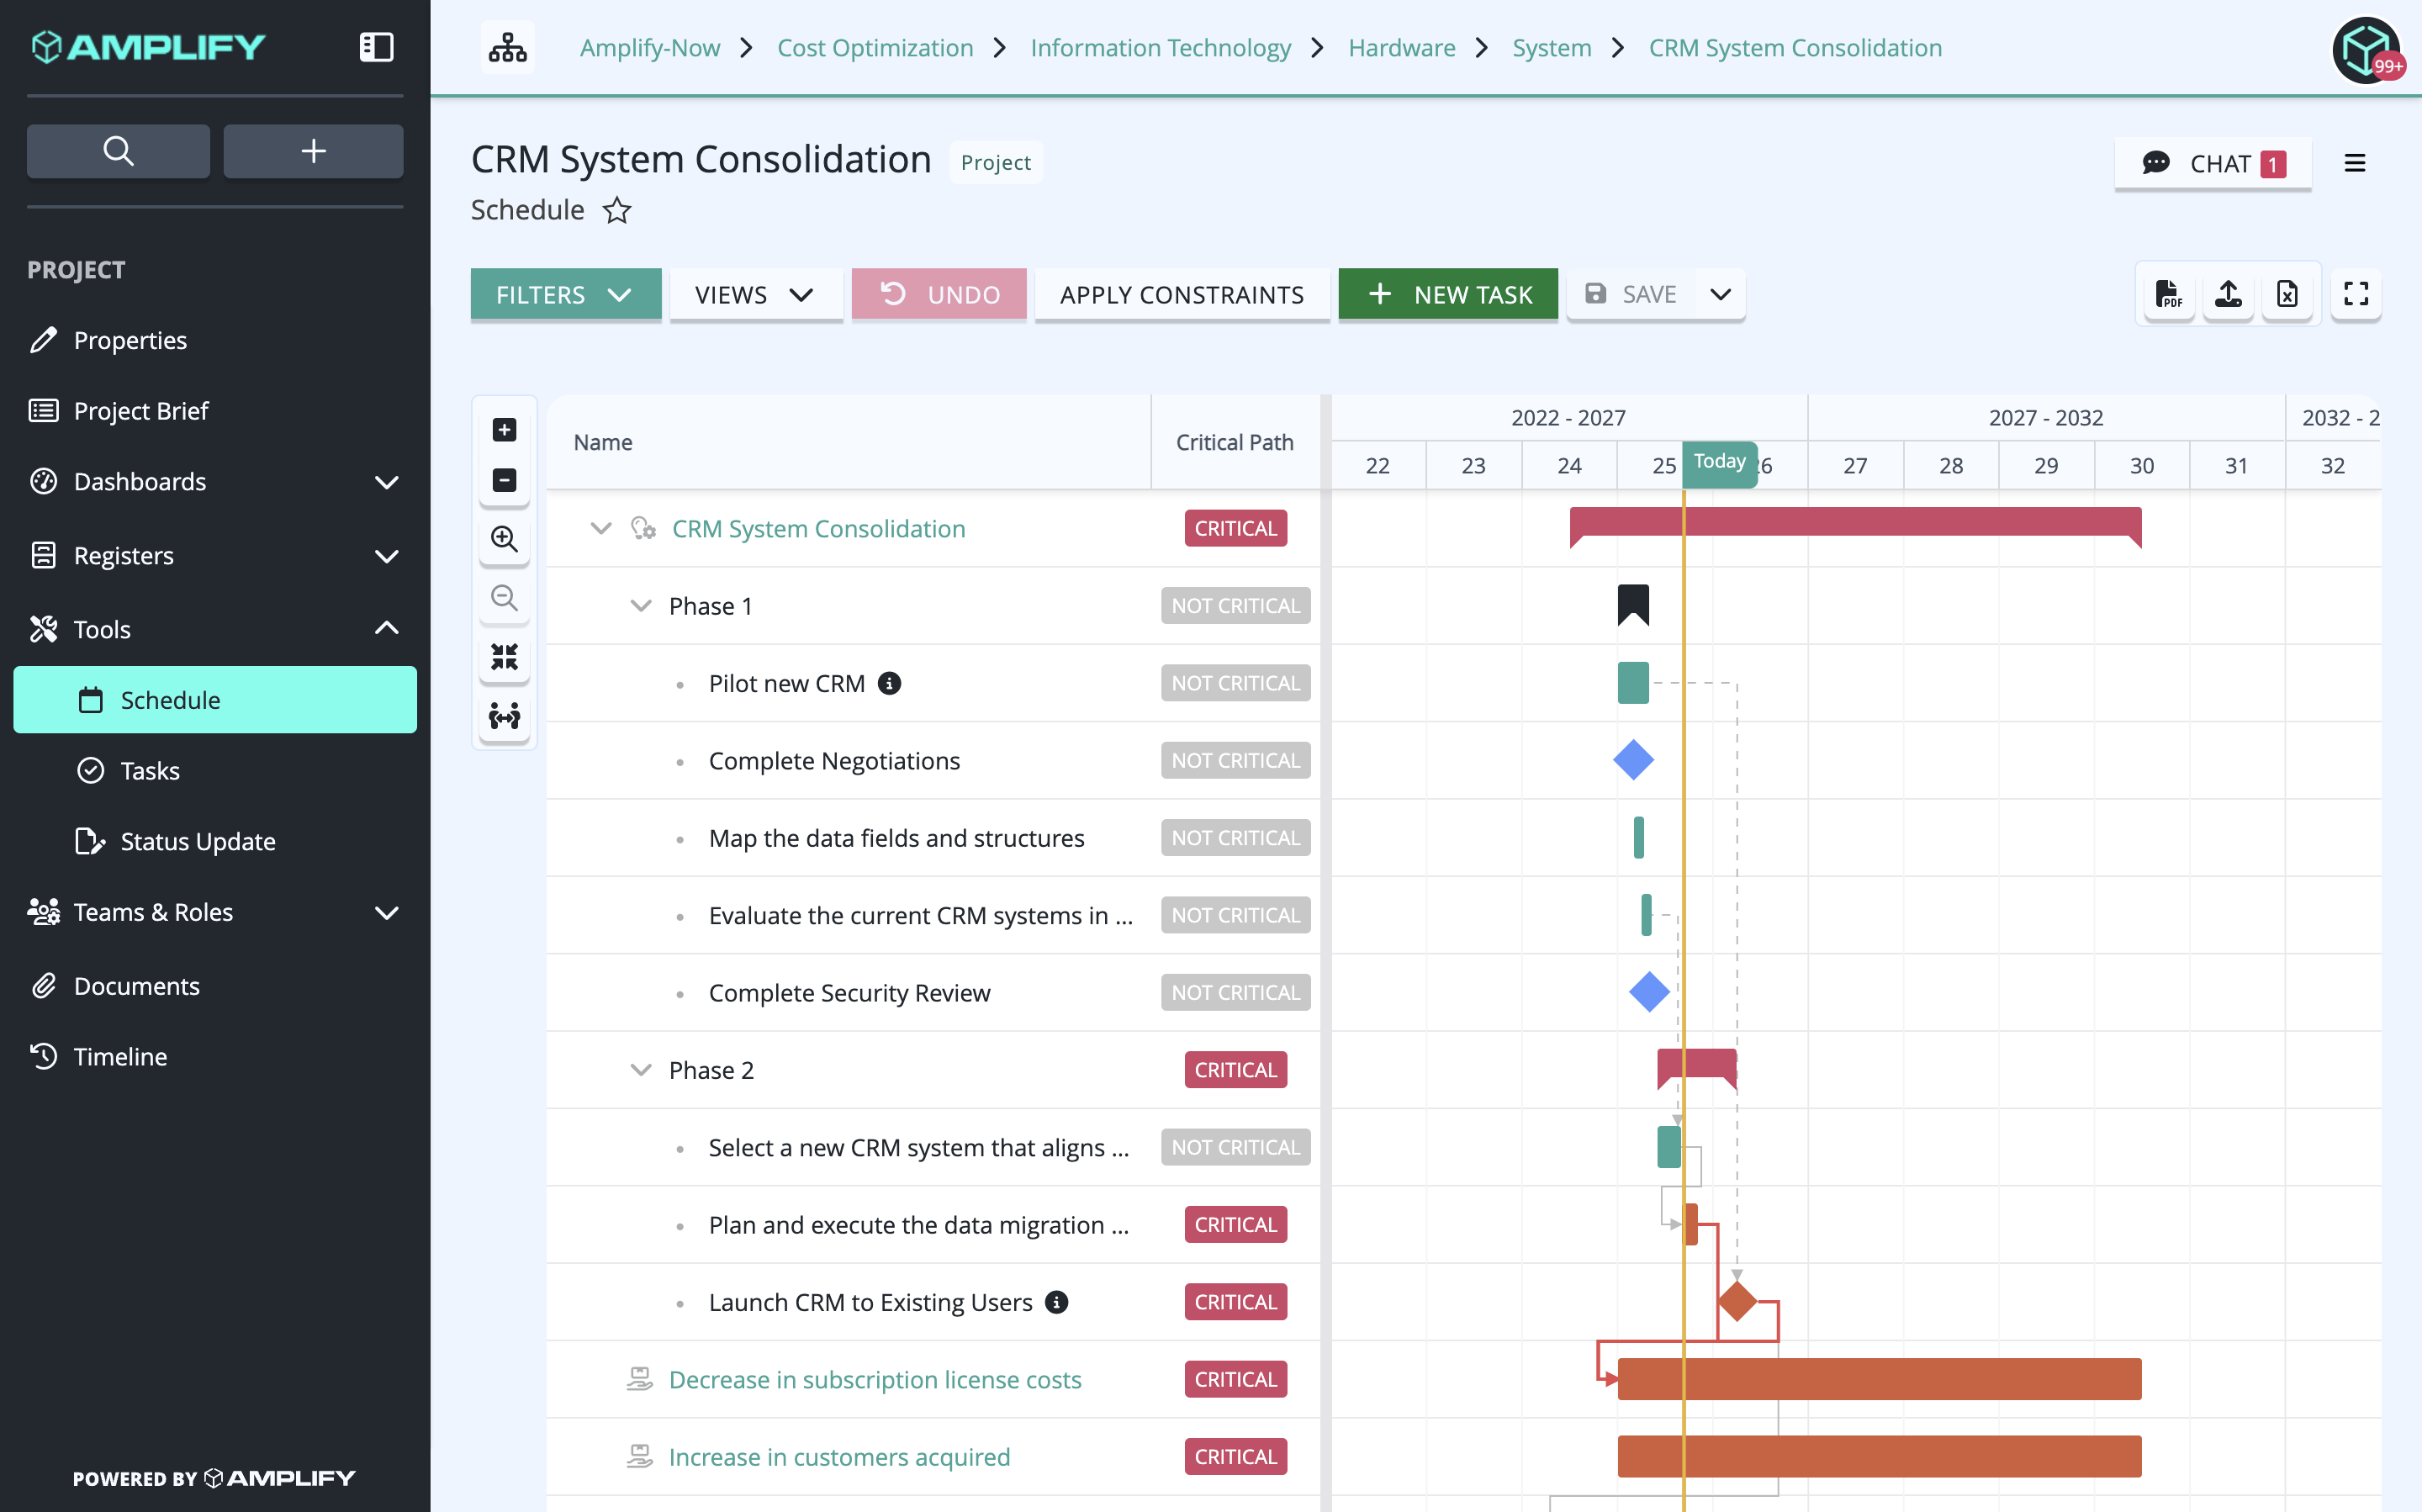Toggle the sidebar collapse icon
Screen dimensions: 2422x1512
(376, 46)
